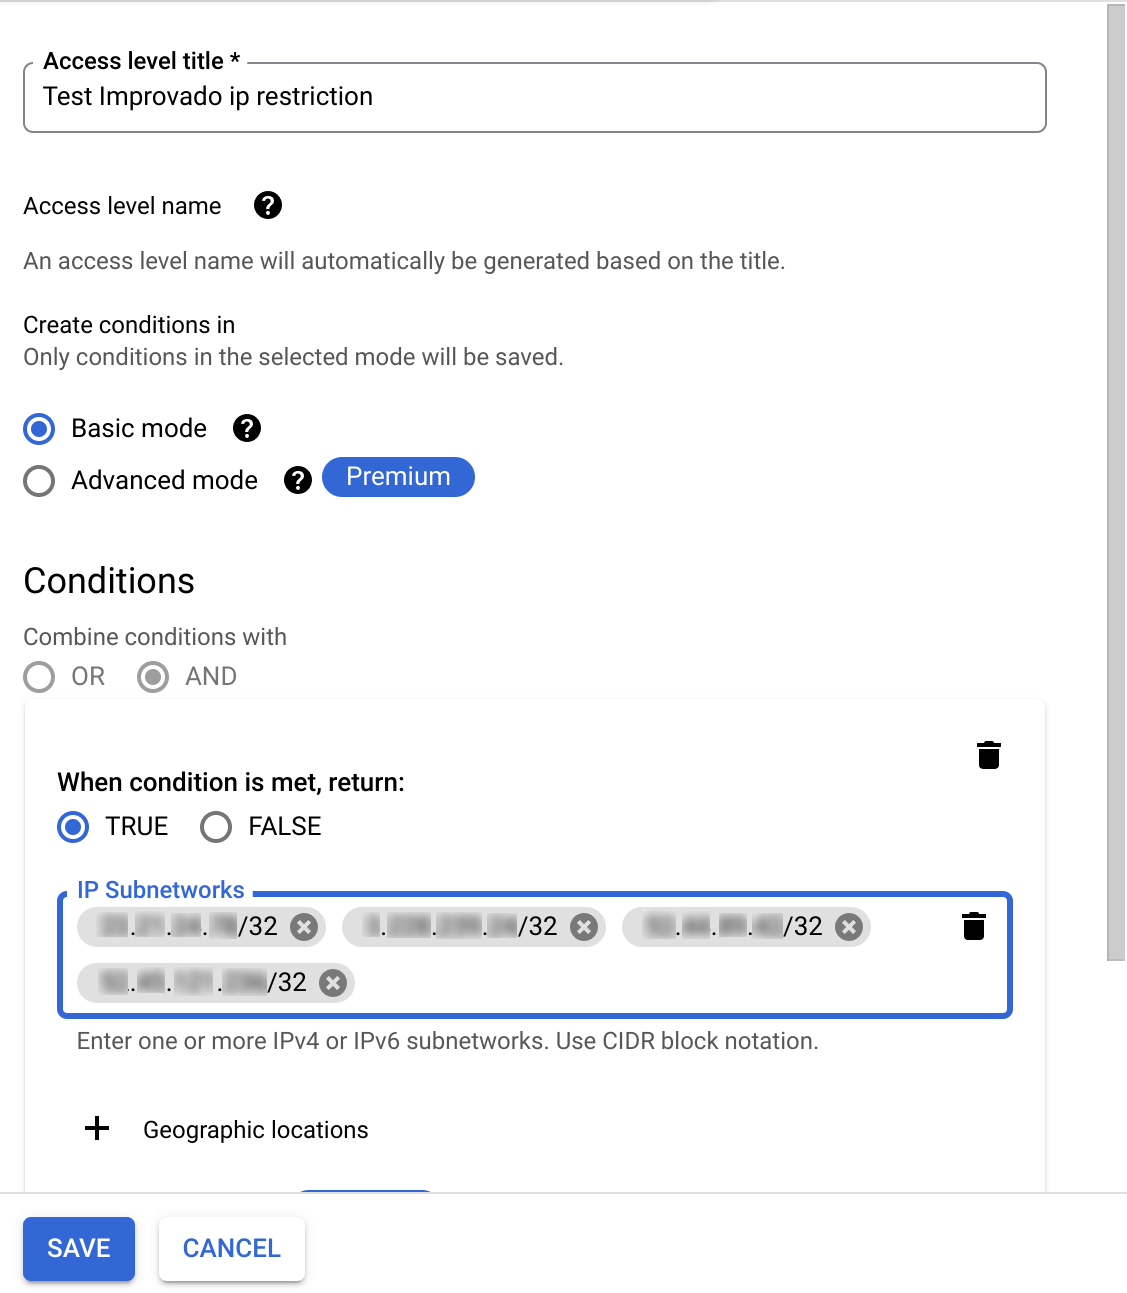Open the Access level name help icon
The height and width of the screenshot is (1293, 1127).
click(x=267, y=205)
